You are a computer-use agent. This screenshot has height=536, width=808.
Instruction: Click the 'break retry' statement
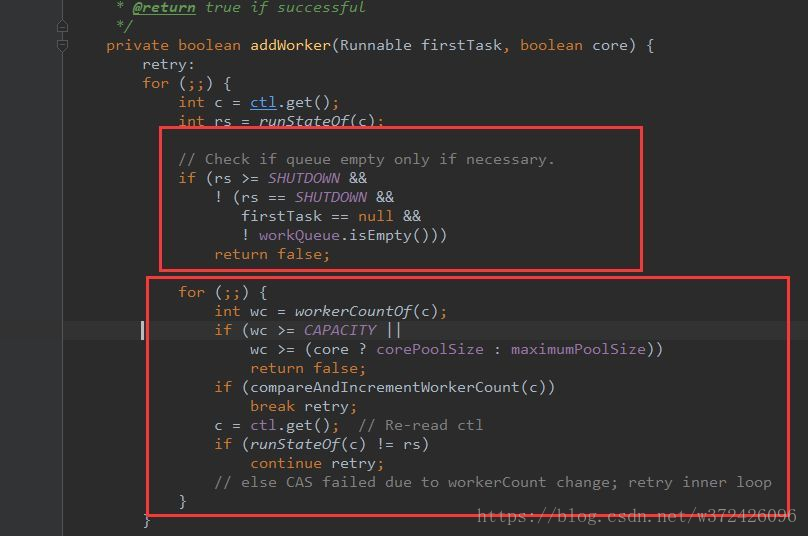coord(303,406)
